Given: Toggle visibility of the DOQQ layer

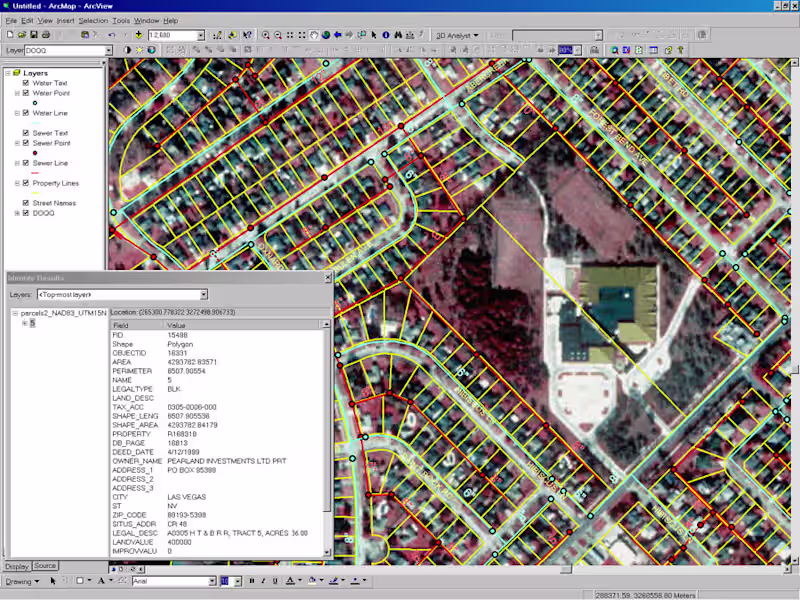Looking at the screenshot, I should pos(25,213).
